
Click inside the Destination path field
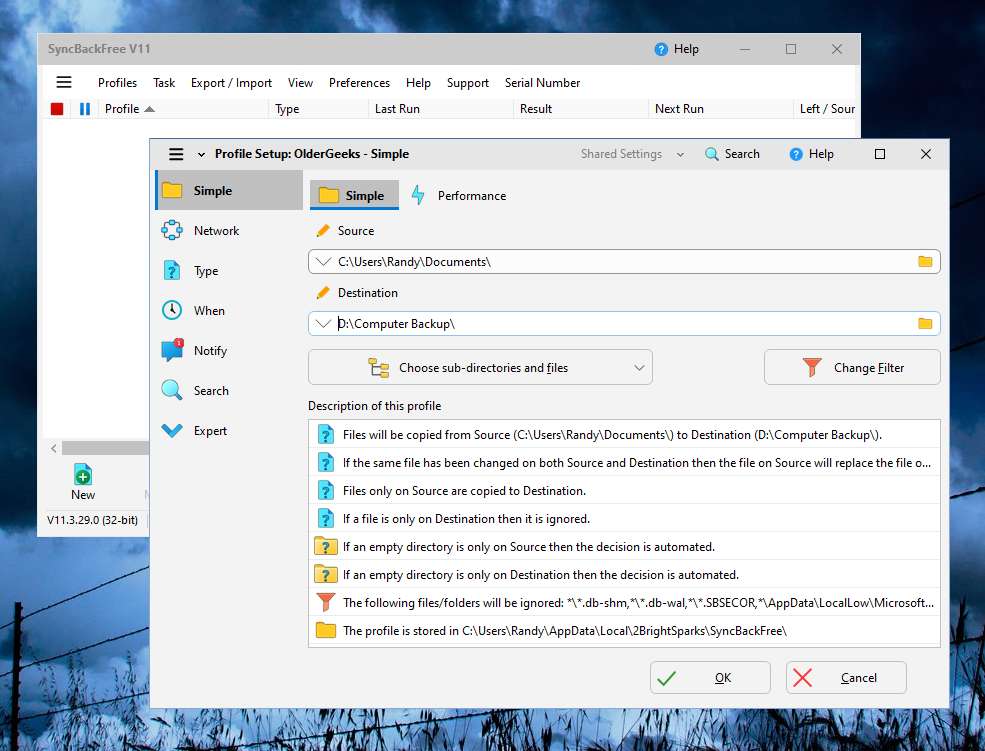(624, 323)
